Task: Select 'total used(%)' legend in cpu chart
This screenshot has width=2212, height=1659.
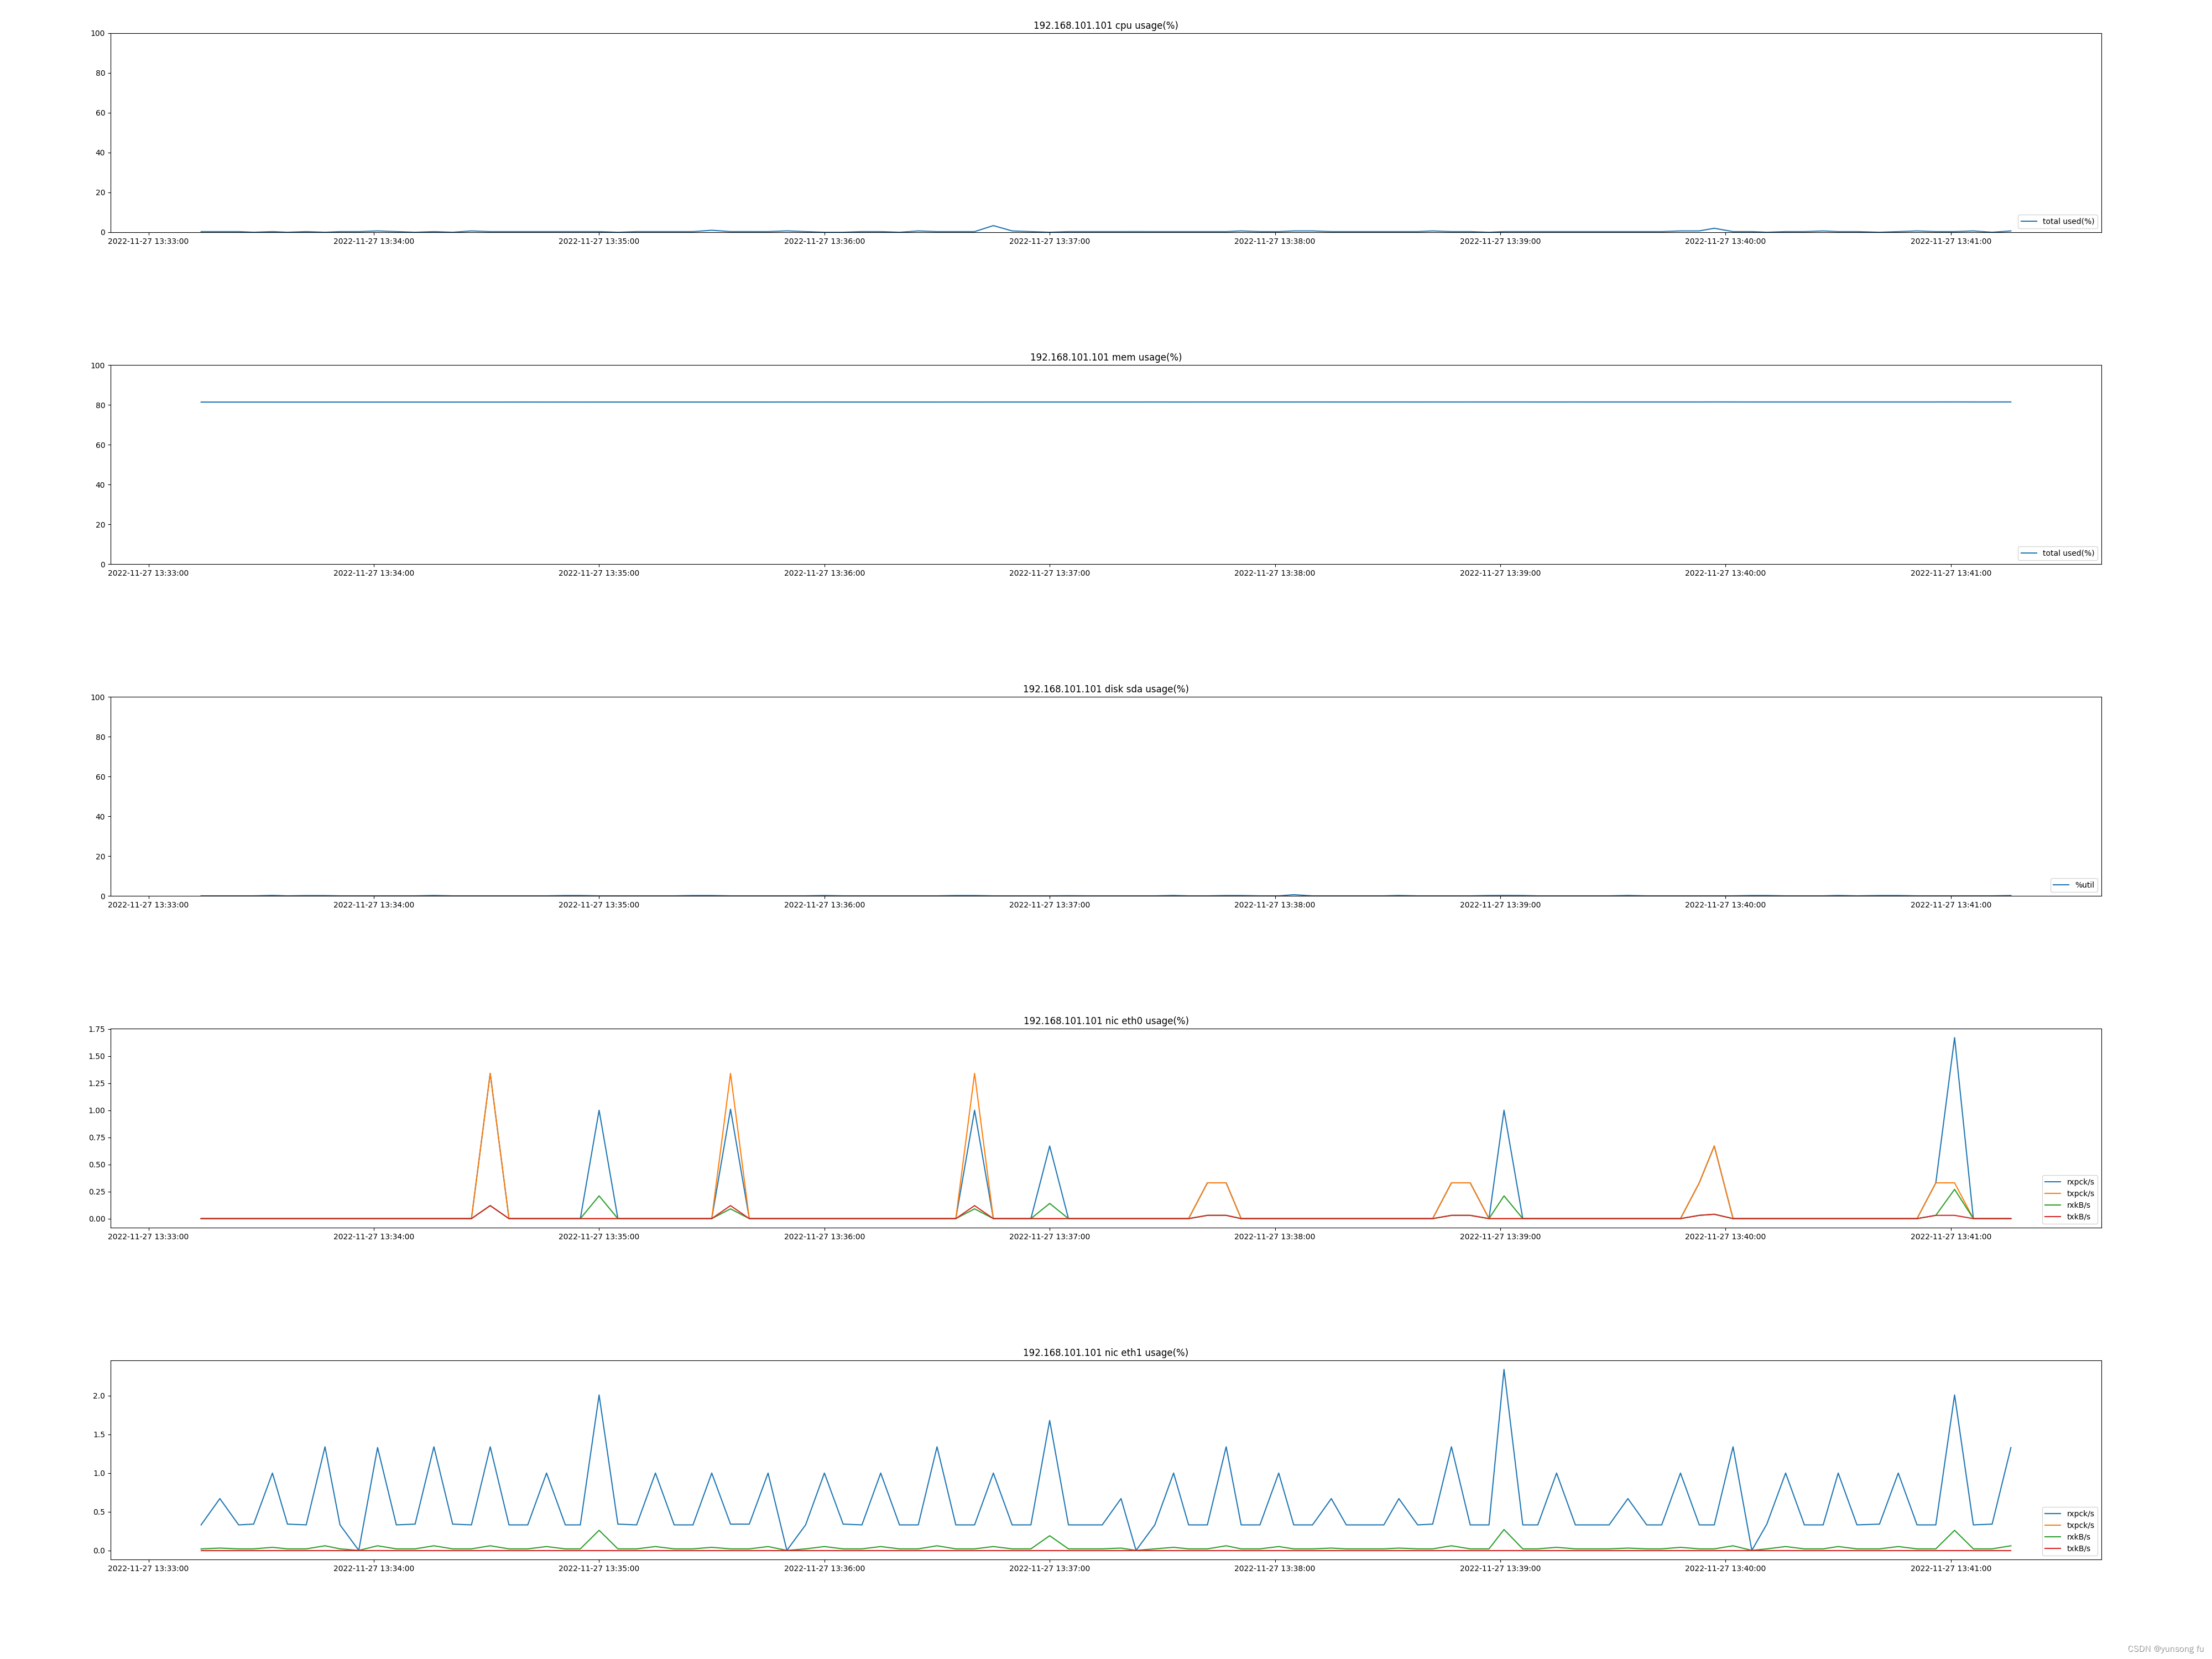Action: 2057,222
